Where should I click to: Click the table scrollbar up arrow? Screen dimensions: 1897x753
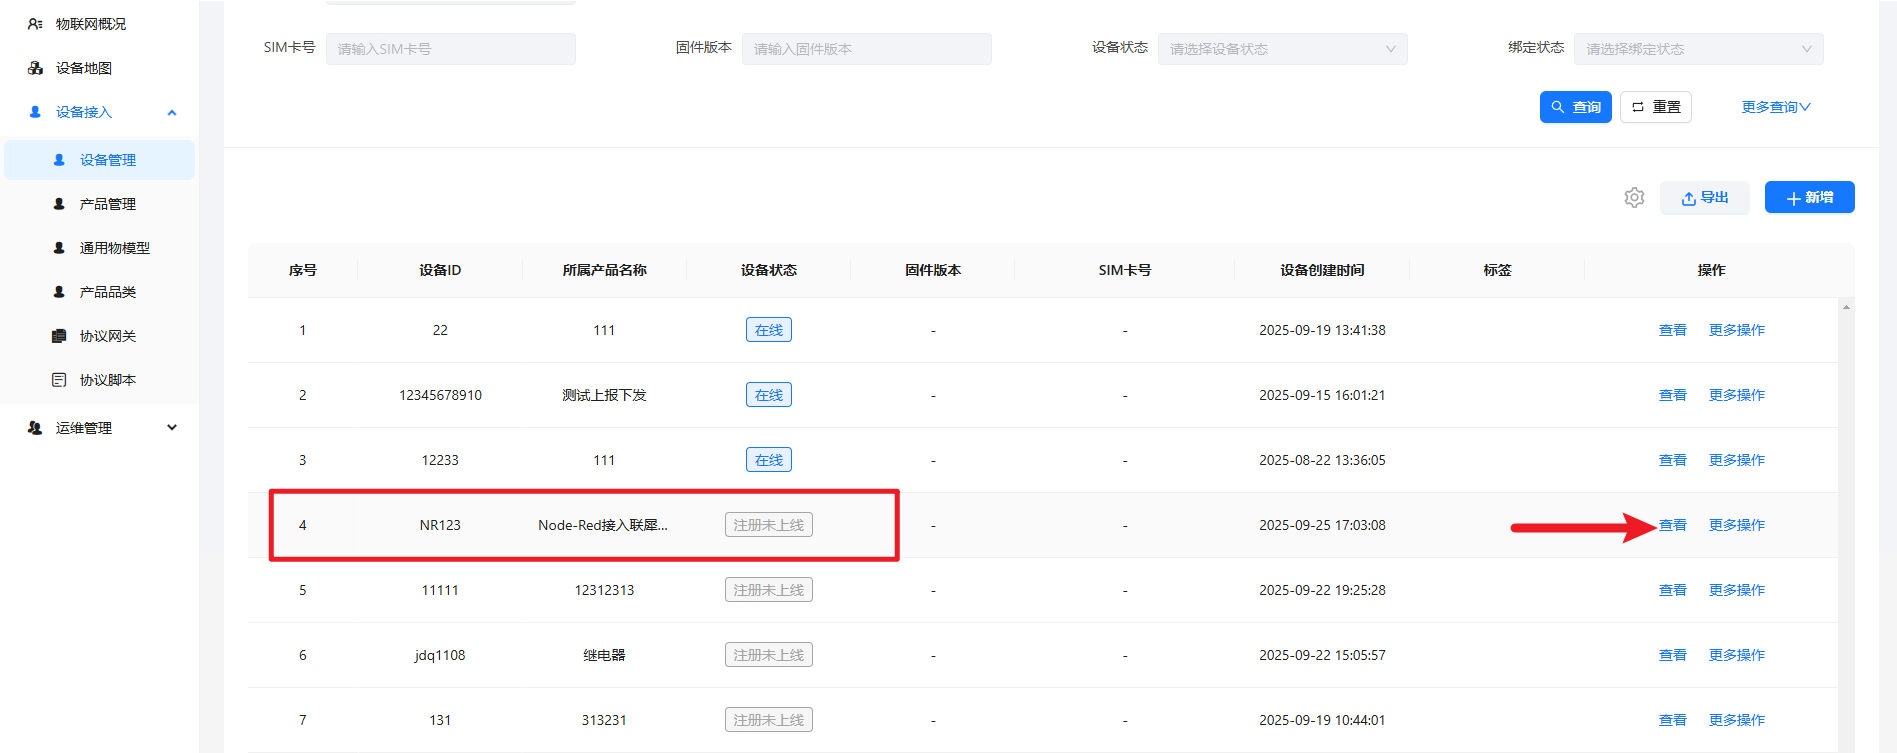[1846, 307]
